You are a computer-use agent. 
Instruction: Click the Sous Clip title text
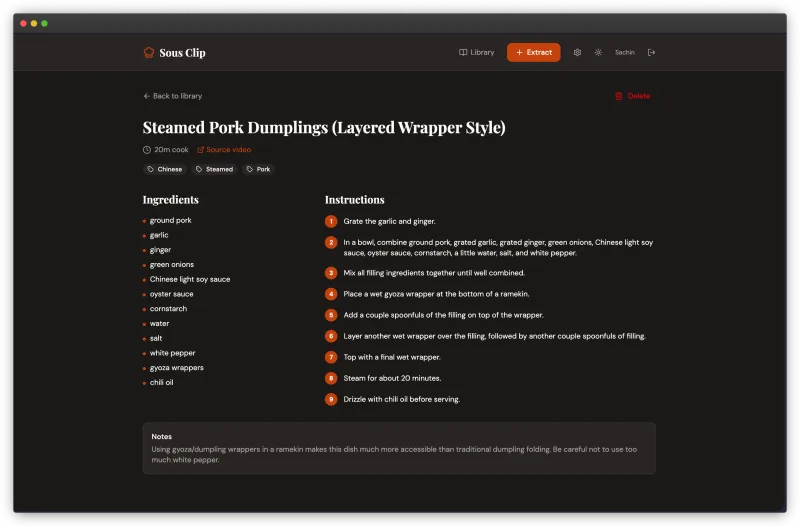[x=182, y=53]
